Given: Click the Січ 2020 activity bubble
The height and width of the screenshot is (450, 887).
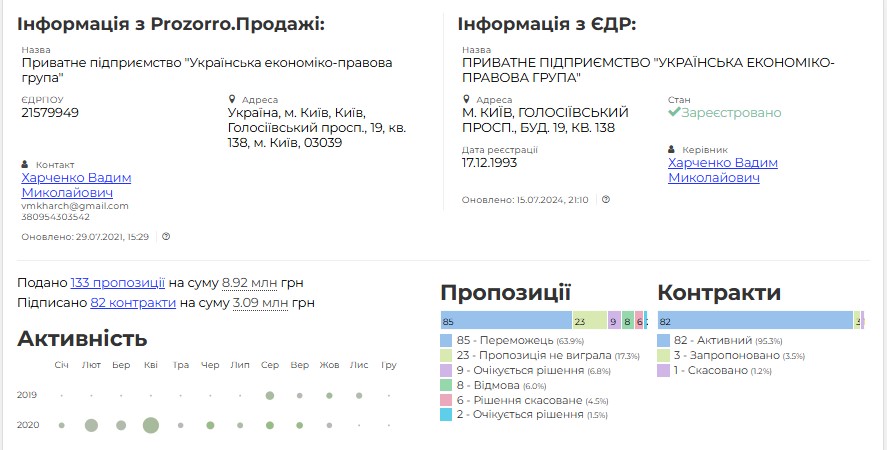Looking at the screenshot, I should pos(62,425).
